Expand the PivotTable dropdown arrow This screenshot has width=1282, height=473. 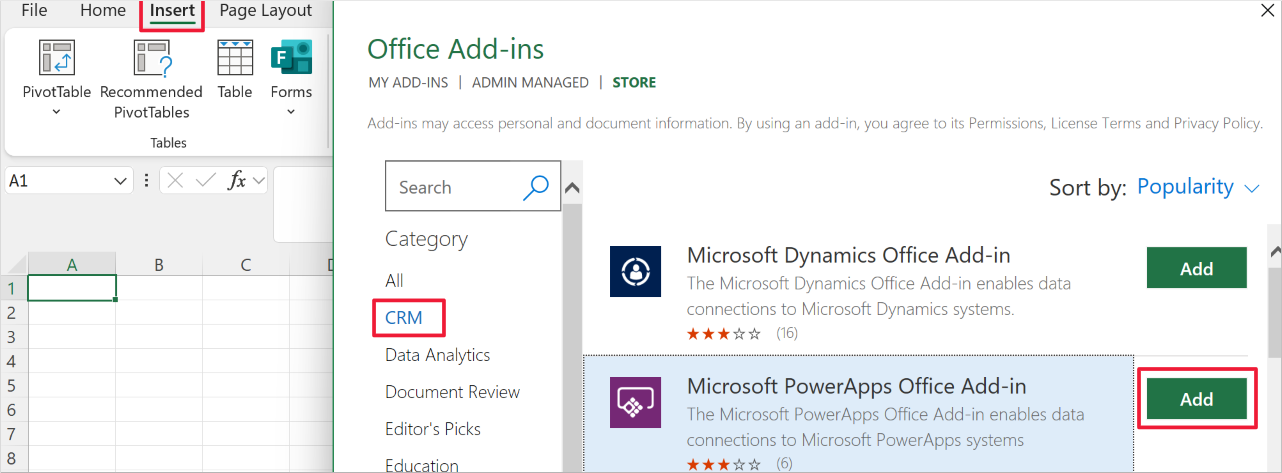[x=56, y=112]
